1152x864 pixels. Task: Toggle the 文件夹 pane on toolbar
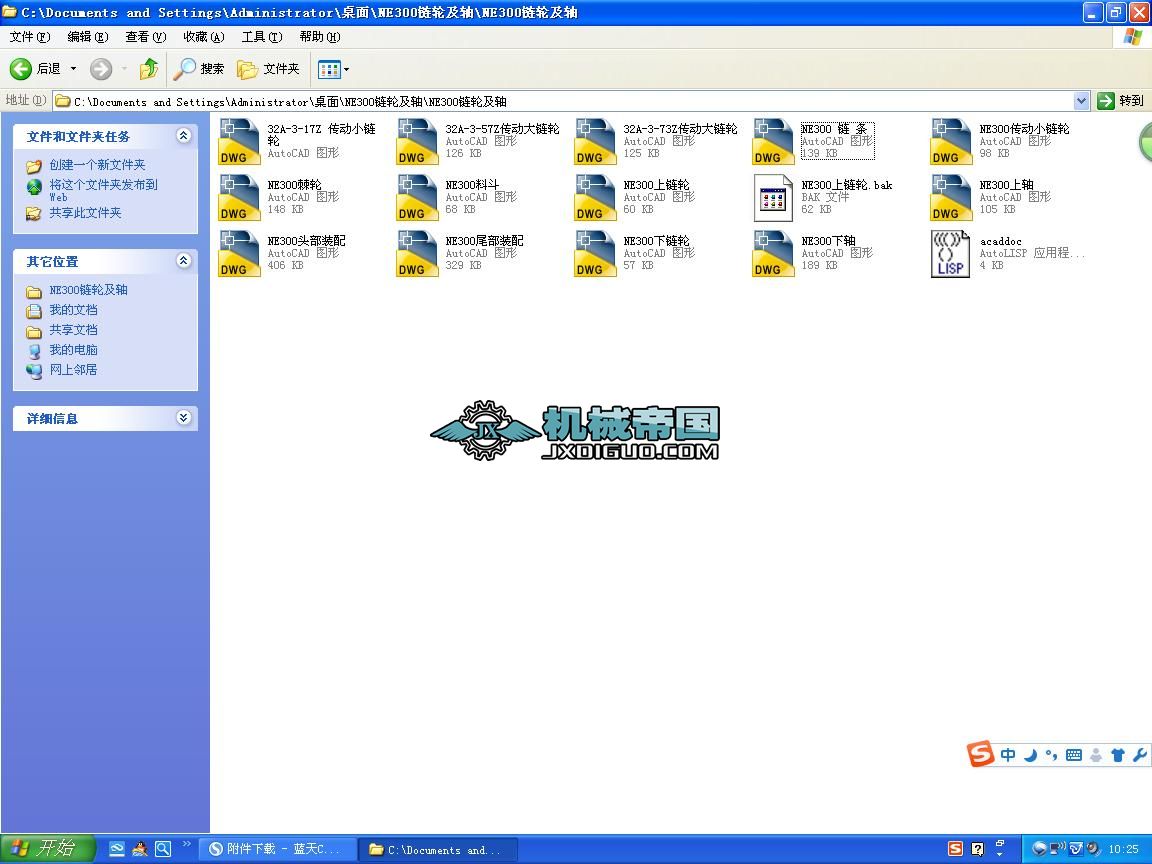[268, 69]
